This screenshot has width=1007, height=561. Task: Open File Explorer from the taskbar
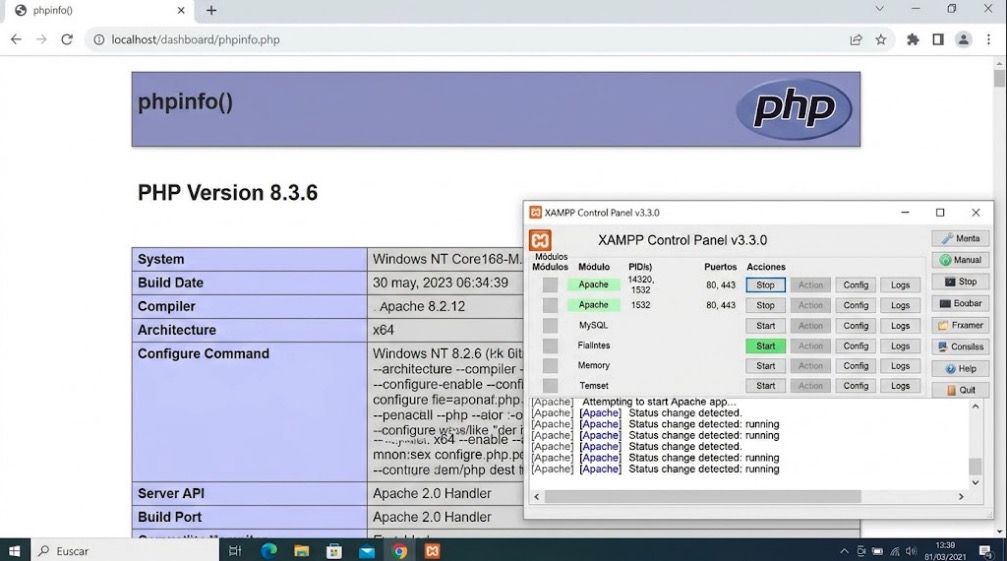coord(301,551)
